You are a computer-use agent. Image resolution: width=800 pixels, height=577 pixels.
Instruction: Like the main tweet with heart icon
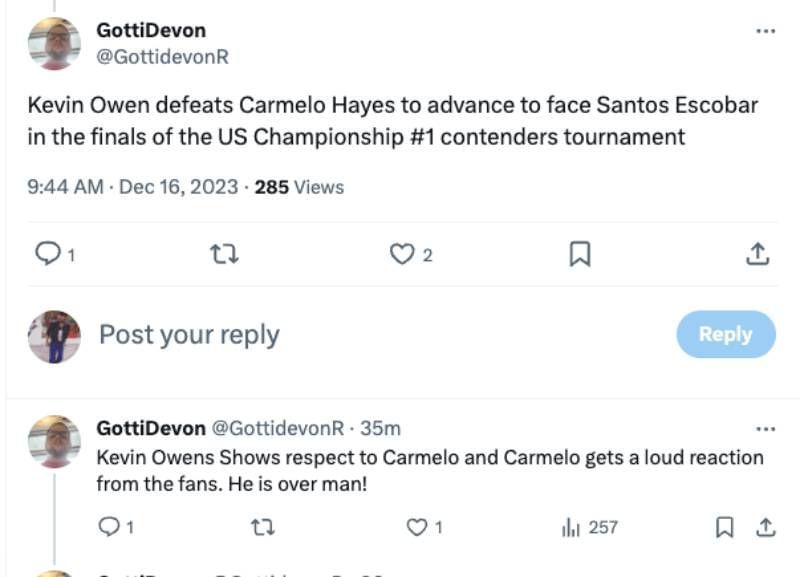(x=402, y=255)
